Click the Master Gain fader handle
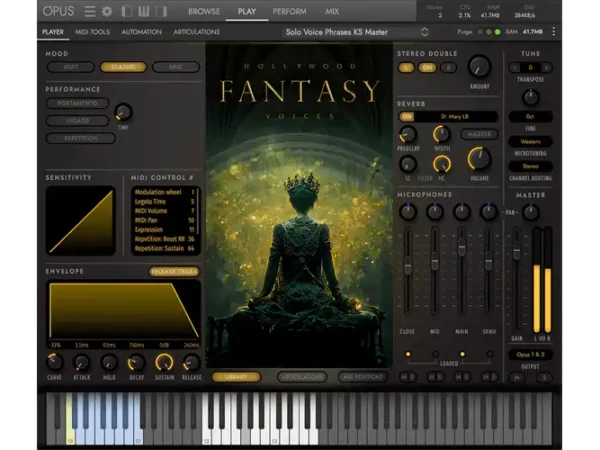Viewport: 600px width, 450px height. coord(517,251)
